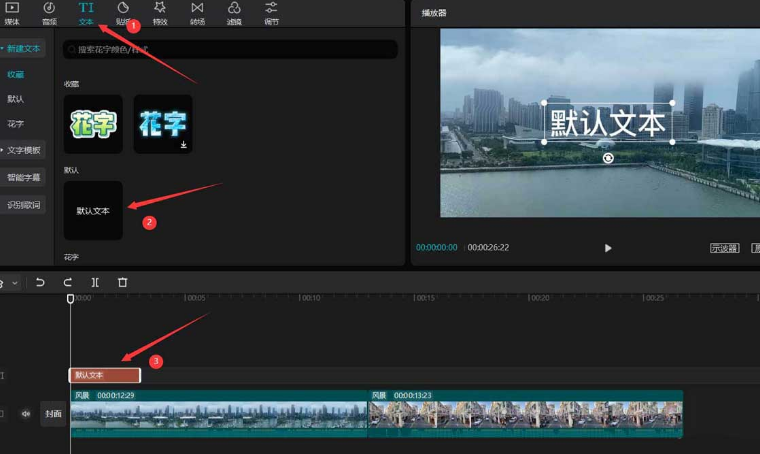Click the 示波器 button under preview
Screen dimensions: 760x454
pos(724,248)
